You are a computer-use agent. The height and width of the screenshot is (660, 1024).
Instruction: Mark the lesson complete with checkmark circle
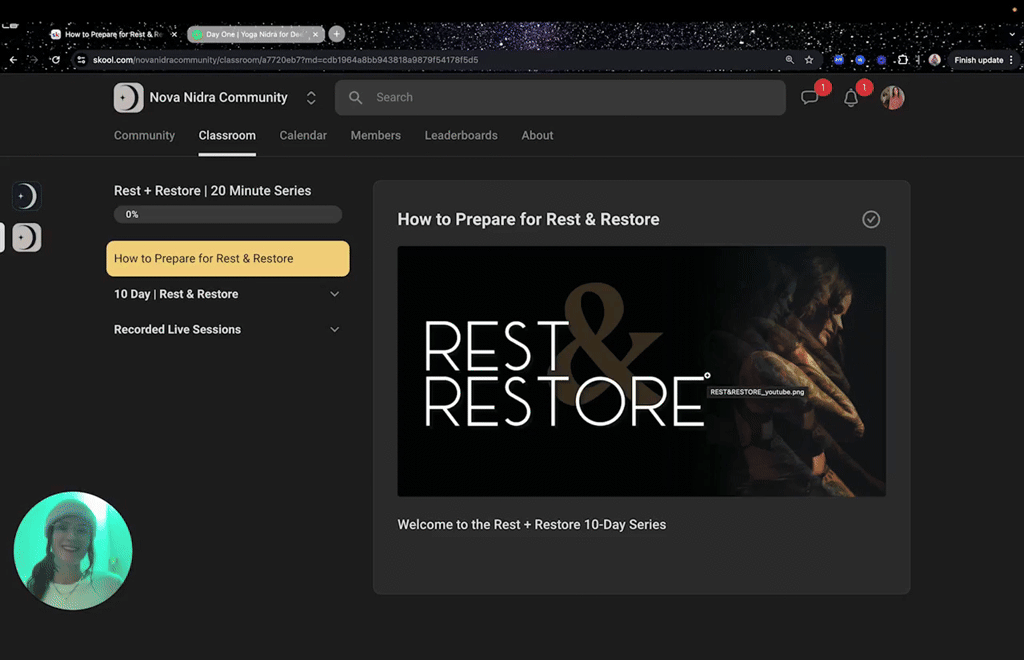[x=871, y=219]
